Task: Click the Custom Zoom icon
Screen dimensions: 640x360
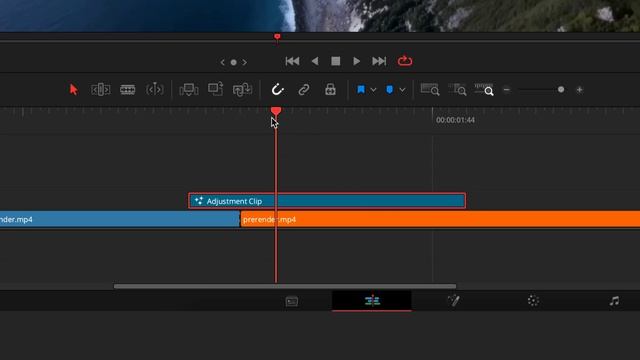Action: pos(484,89)
